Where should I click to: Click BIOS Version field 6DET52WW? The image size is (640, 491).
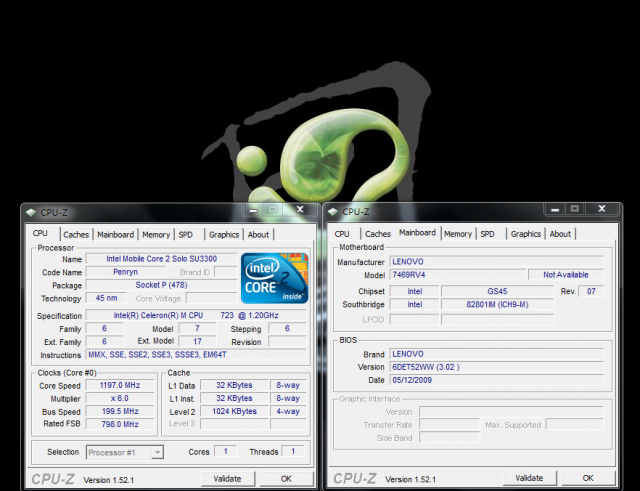tap(497, 367)
